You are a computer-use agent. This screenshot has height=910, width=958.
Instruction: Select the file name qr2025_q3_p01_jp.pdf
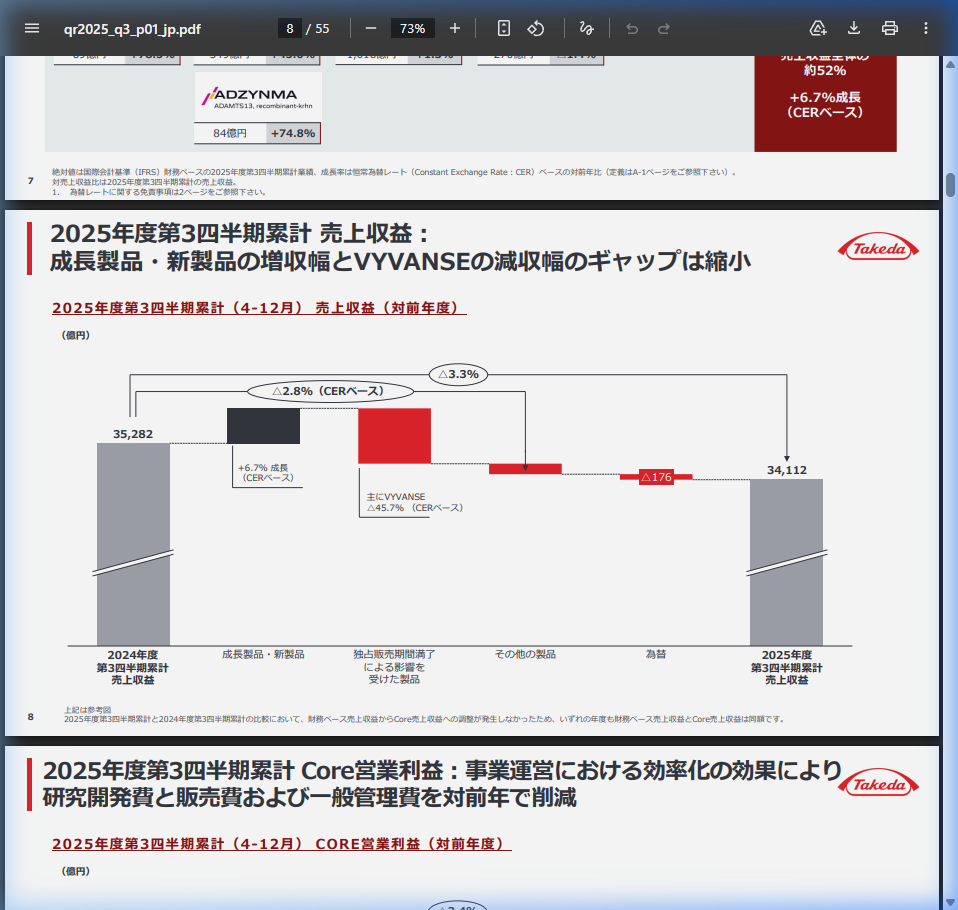pyautogui.click(x=132, y=29)
